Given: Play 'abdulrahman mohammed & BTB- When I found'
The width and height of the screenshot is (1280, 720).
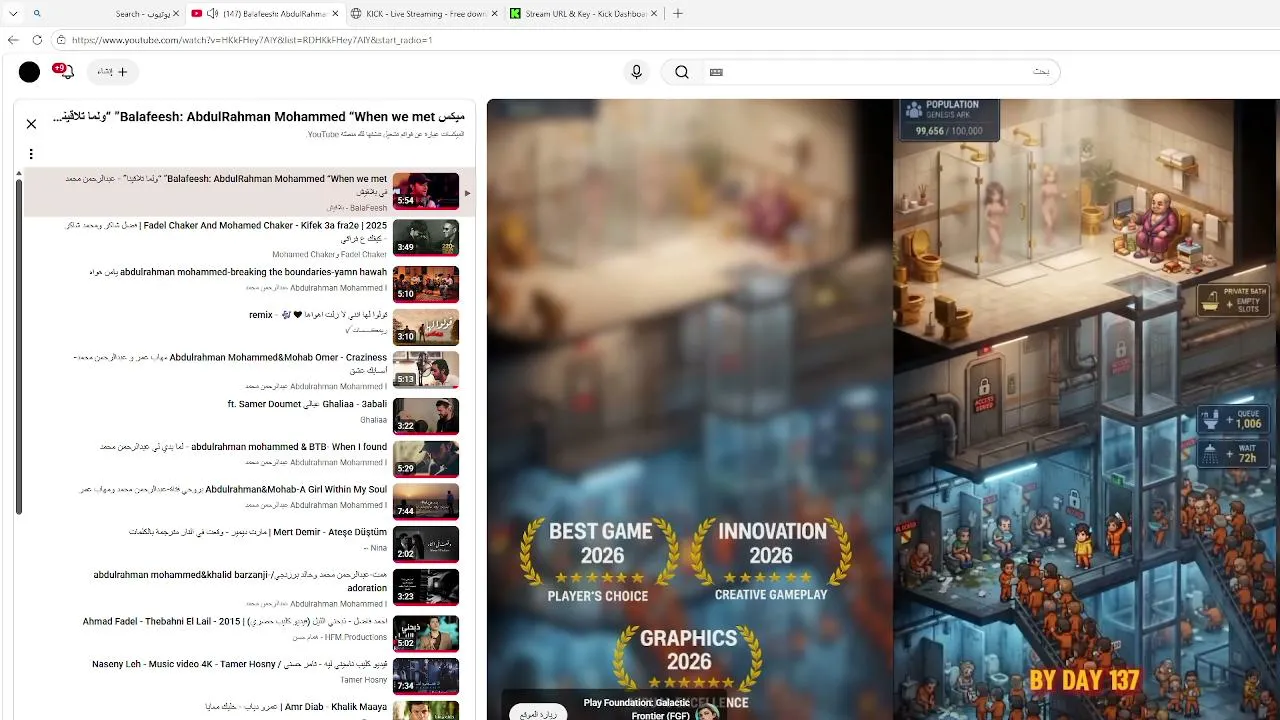Looking at the screenshot, I should point(244,447).
